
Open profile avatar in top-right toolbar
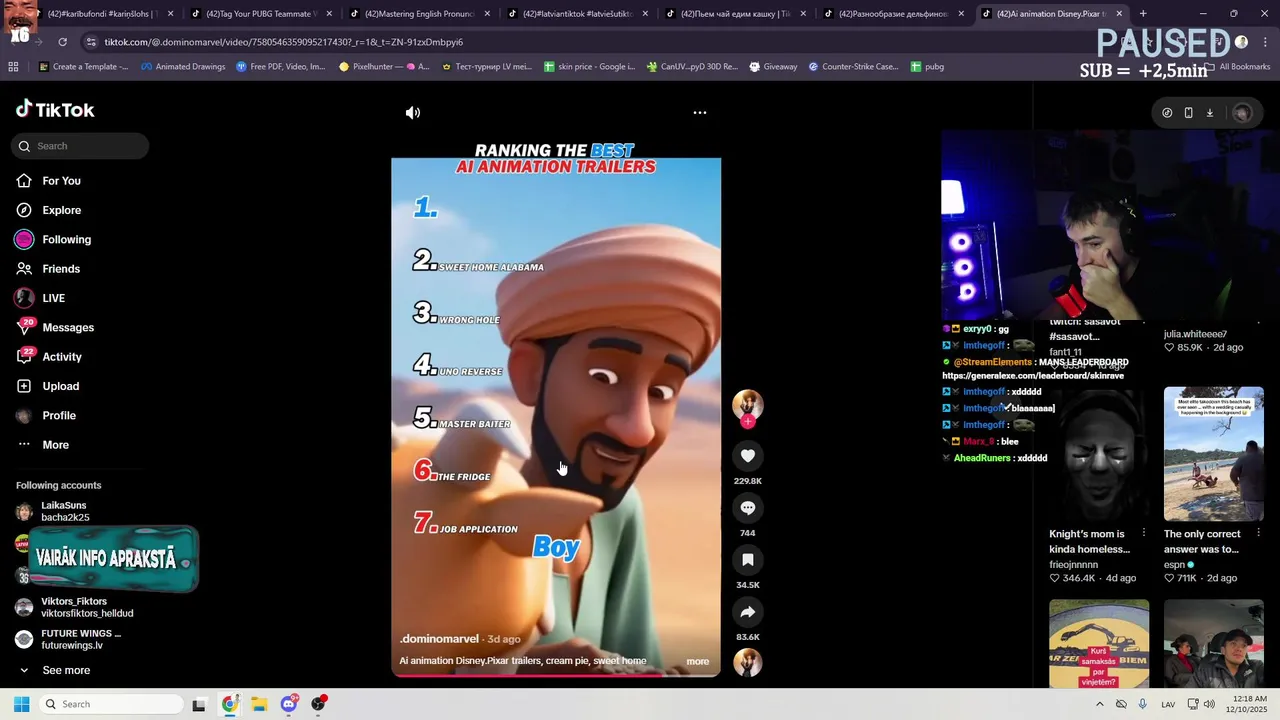[x=1242, y=113]
